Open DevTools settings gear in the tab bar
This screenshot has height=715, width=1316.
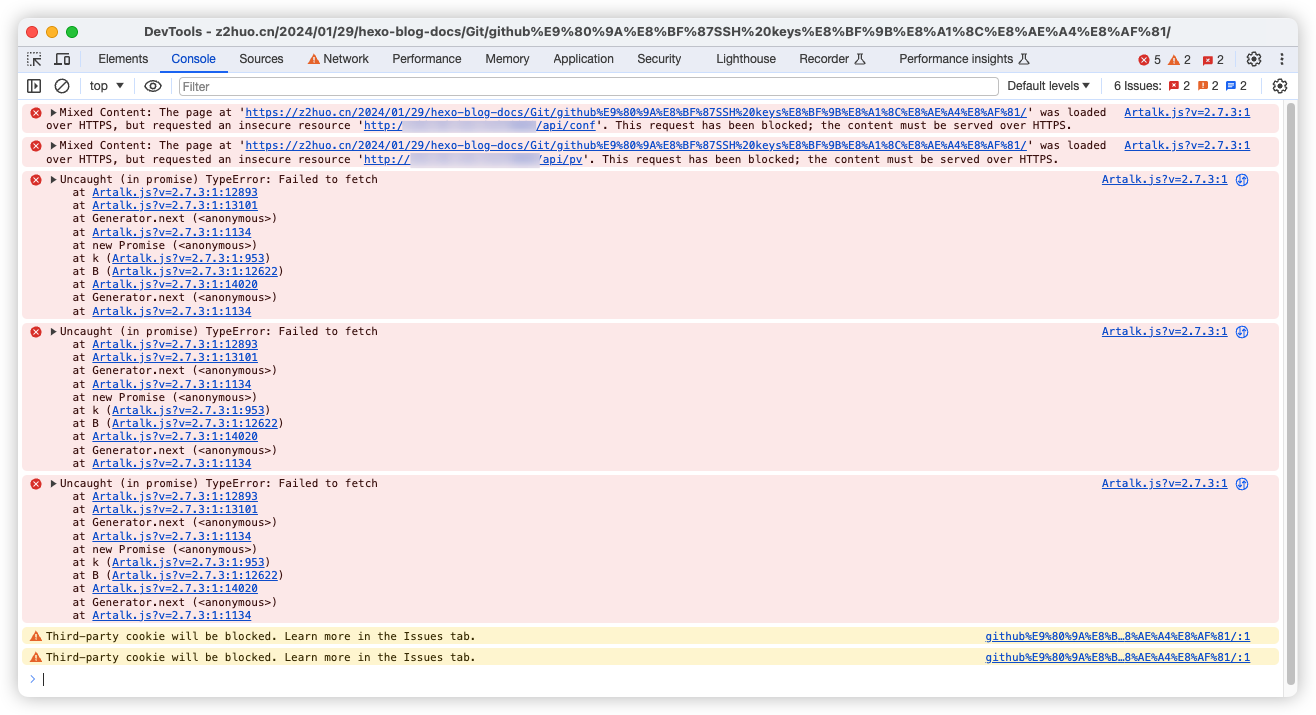pos(1254,59)
